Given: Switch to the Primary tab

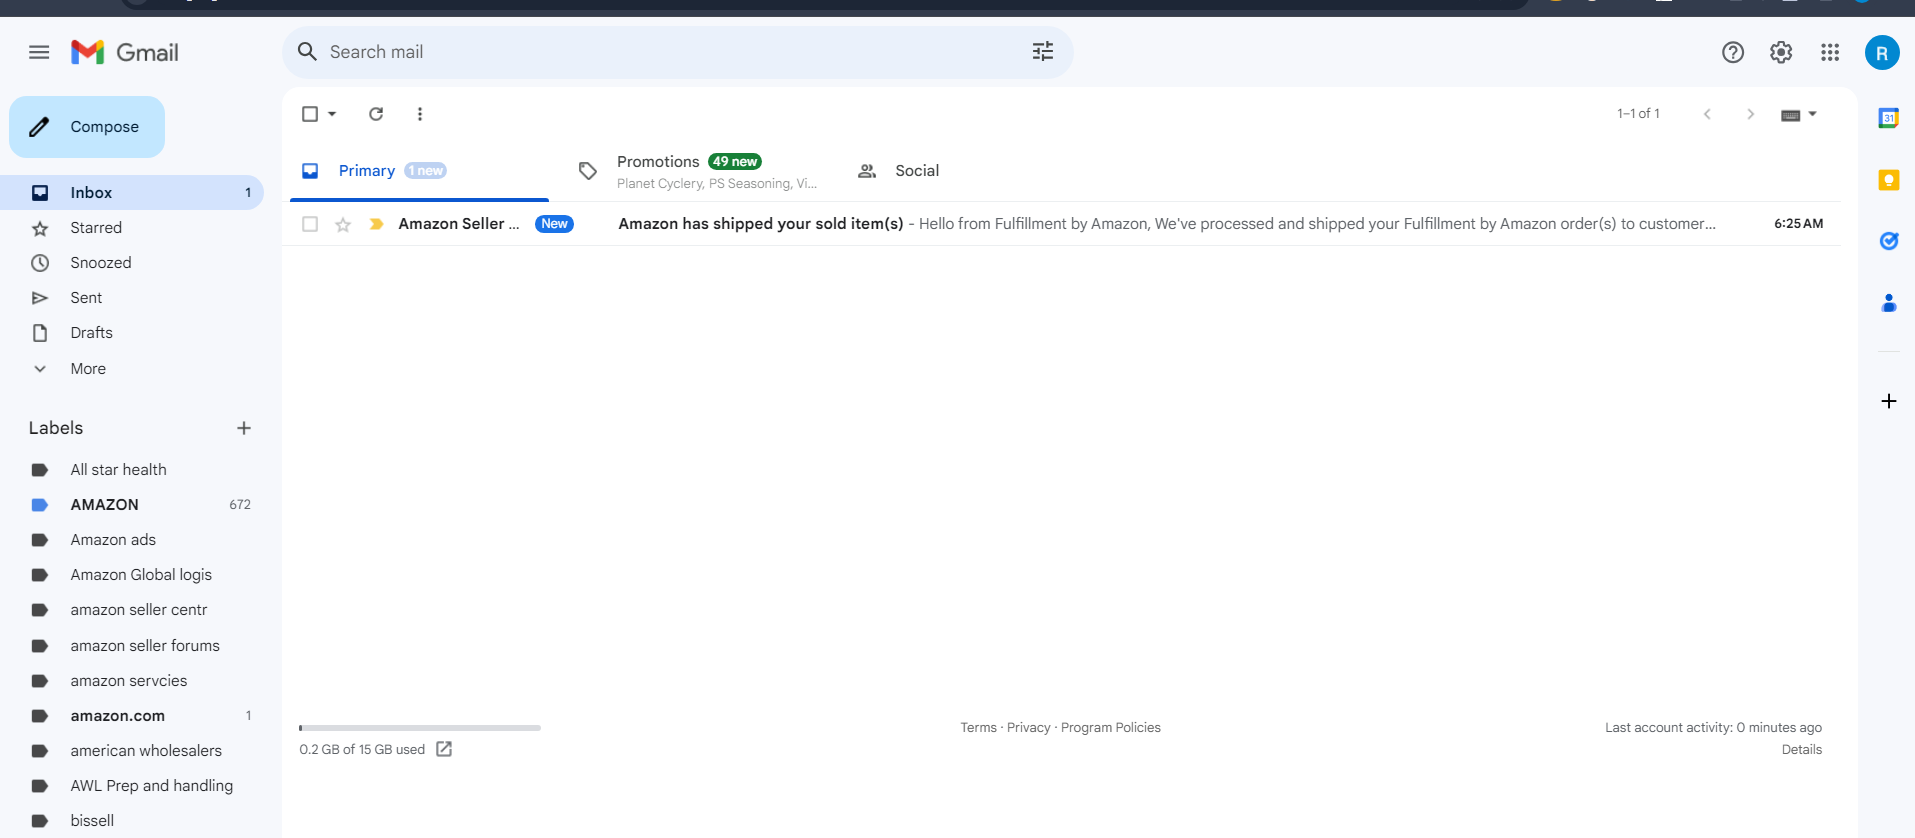Looking at the screenshot, I should [x=419, y=171].
